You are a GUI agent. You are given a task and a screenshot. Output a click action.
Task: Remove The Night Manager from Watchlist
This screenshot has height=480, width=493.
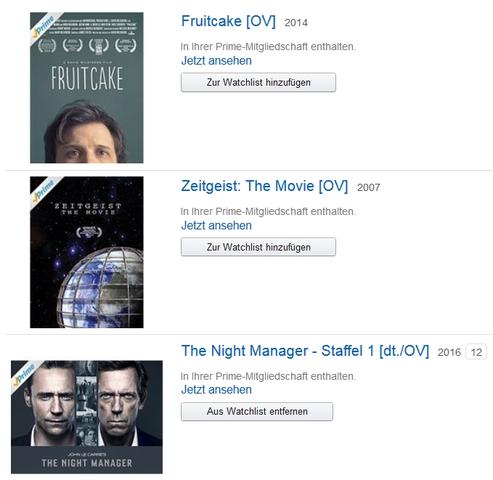pyautogui.click(x=257, y=411)
